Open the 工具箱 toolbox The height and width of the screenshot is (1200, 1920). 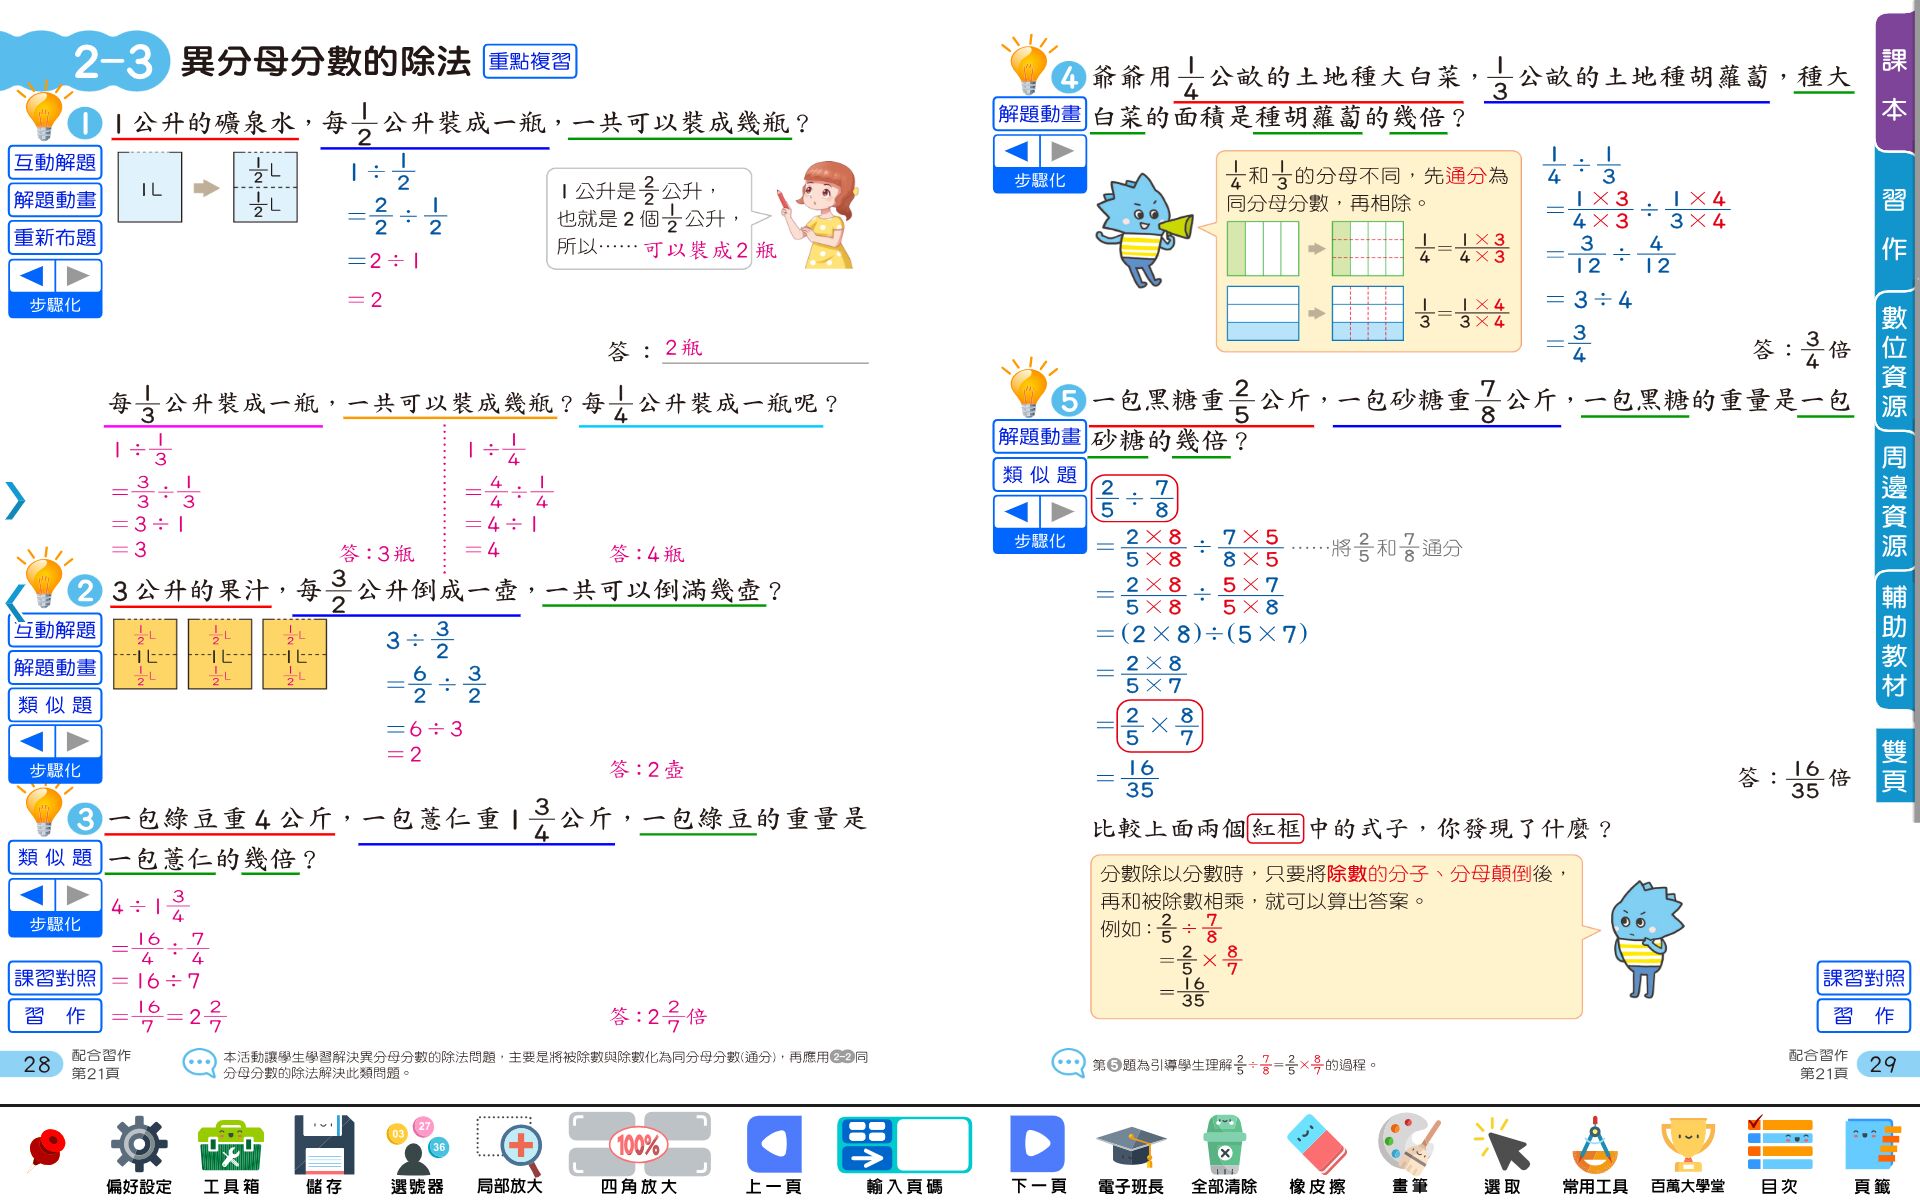click(231, 1146)
